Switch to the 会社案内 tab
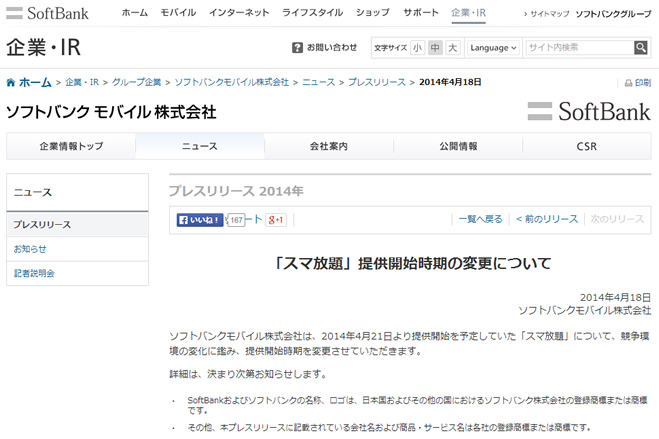 (329, 146)
